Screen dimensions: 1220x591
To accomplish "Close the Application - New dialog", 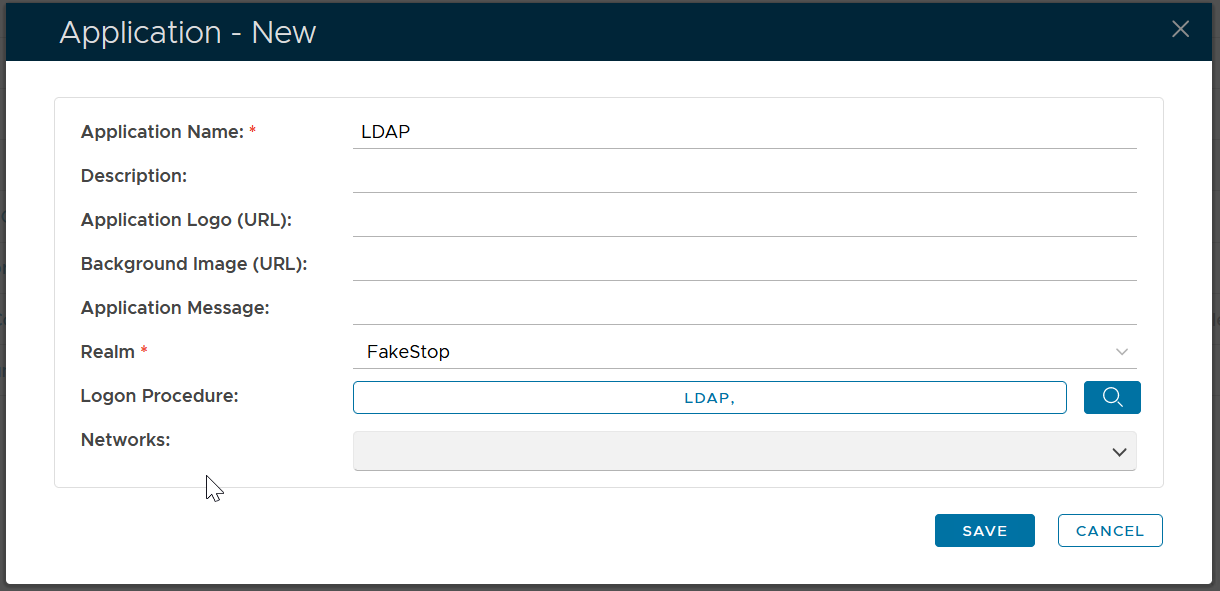I will (x=1180, y=29).
